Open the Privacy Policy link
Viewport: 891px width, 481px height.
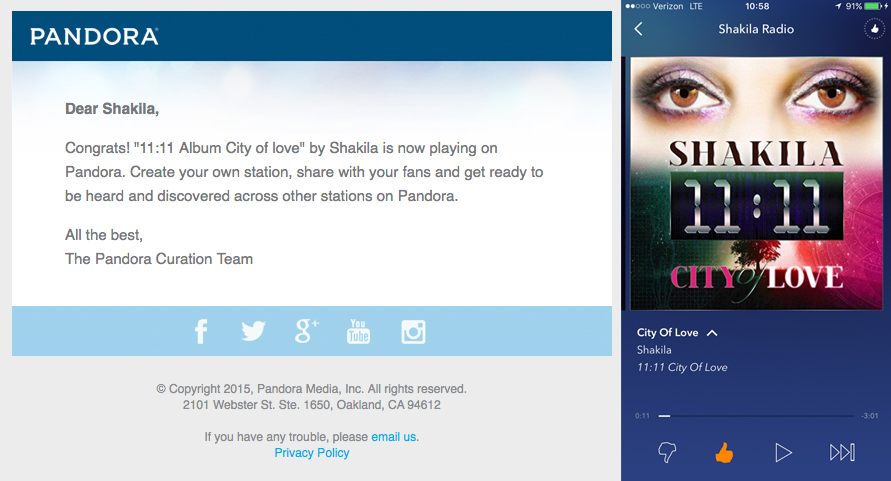[x=311, y=453]
